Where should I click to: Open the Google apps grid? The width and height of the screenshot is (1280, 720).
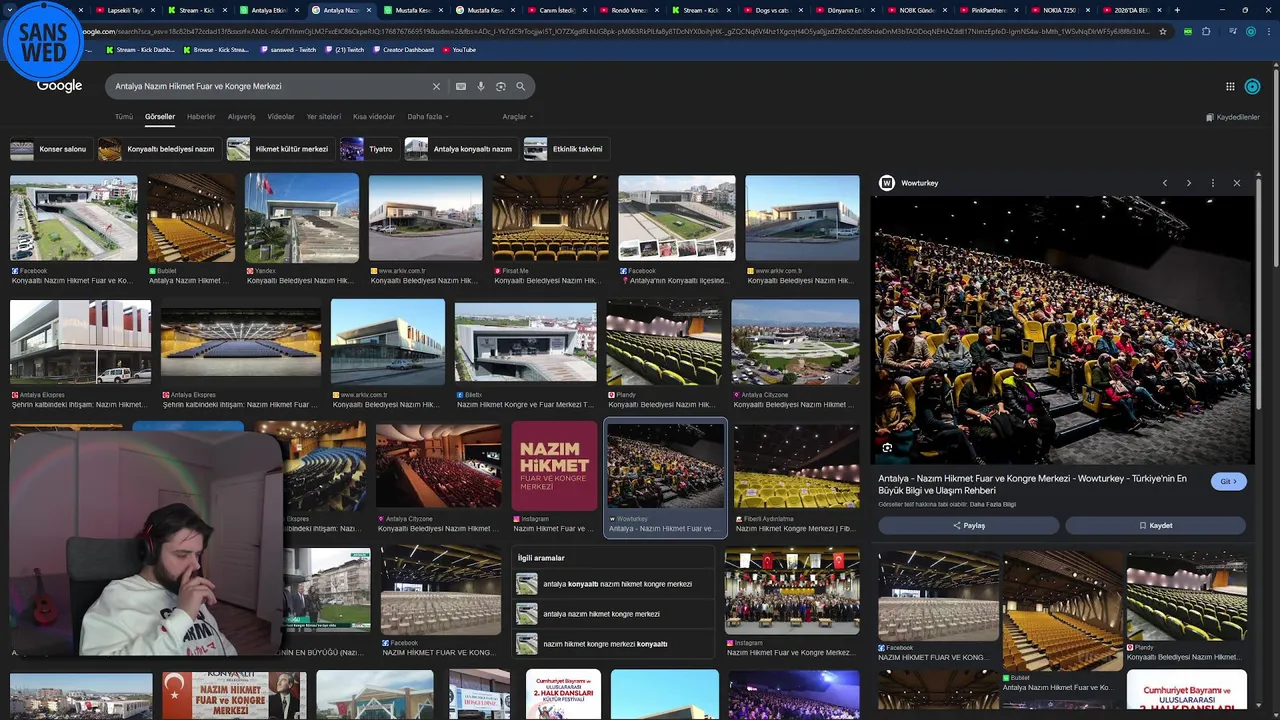1230,87
